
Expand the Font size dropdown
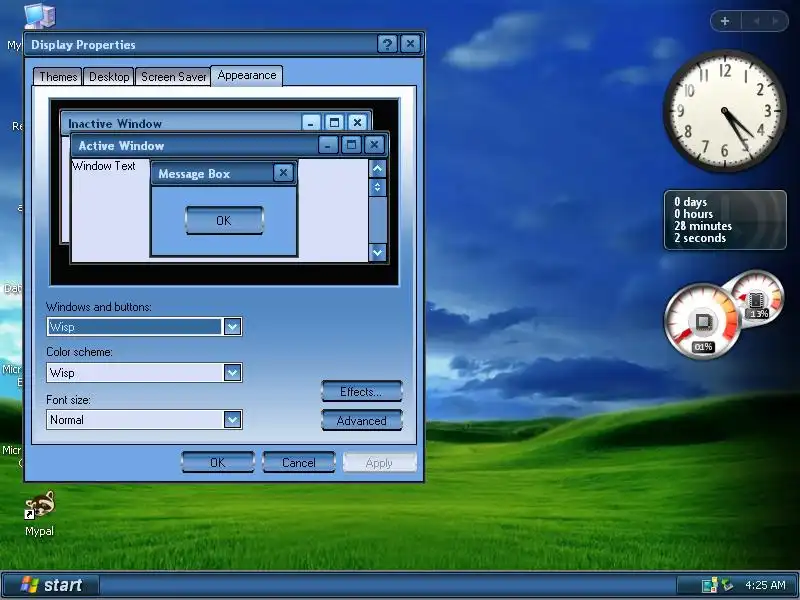click(x=232, y=419)
